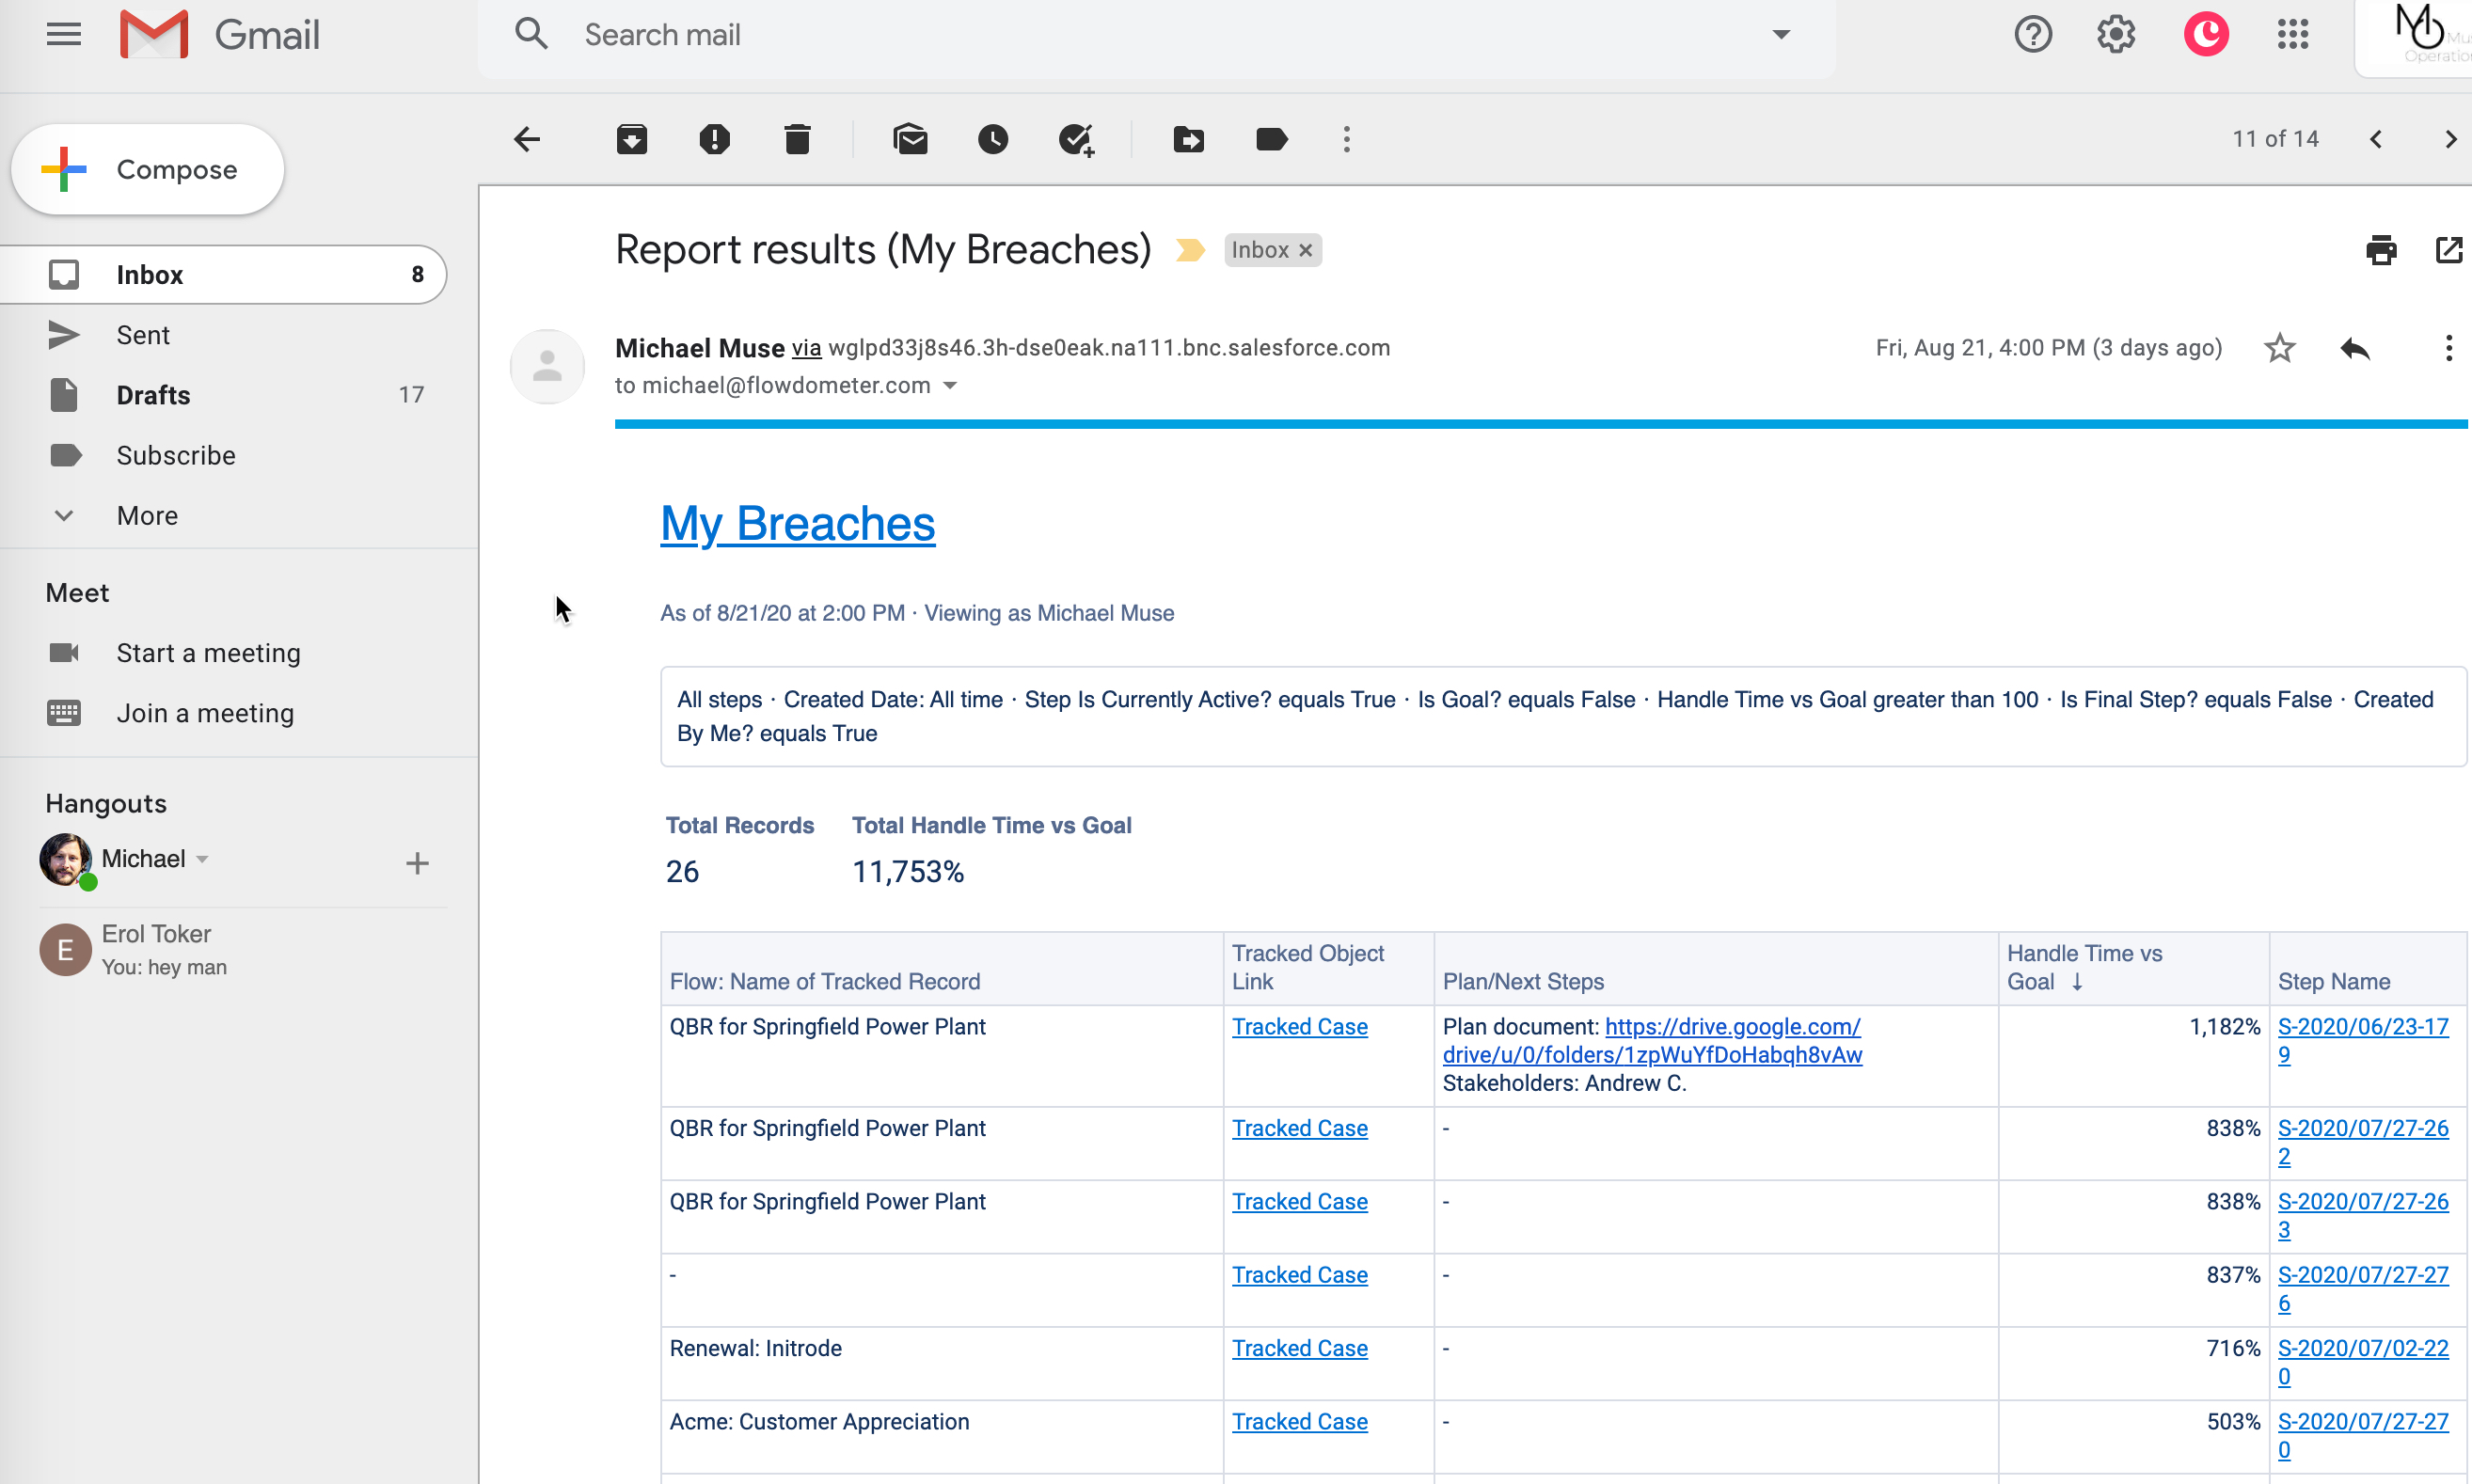Viewport: 2472px width, 1484px height.
Task: Report this email as spam
Action: [x=714, y=139]
